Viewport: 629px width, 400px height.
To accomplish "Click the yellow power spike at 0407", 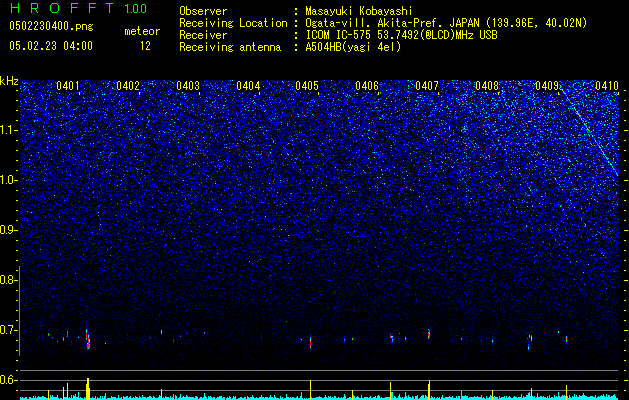I will [x=429, y=390].
